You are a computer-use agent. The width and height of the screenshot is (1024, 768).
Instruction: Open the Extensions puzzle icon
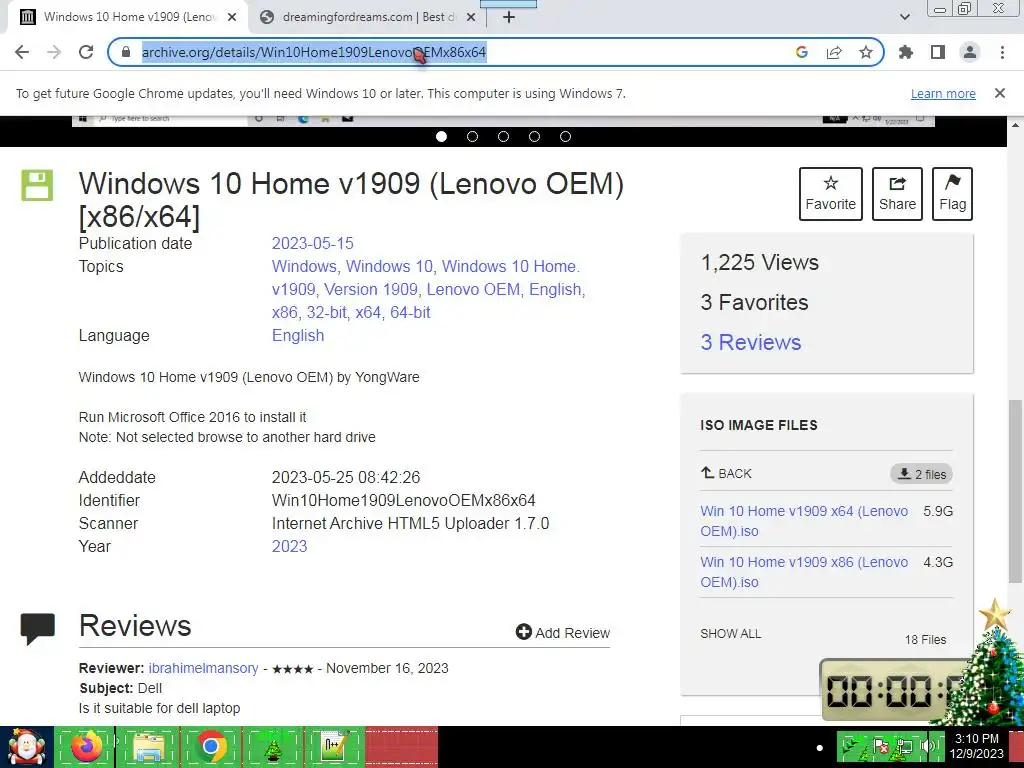coord(906,52)
